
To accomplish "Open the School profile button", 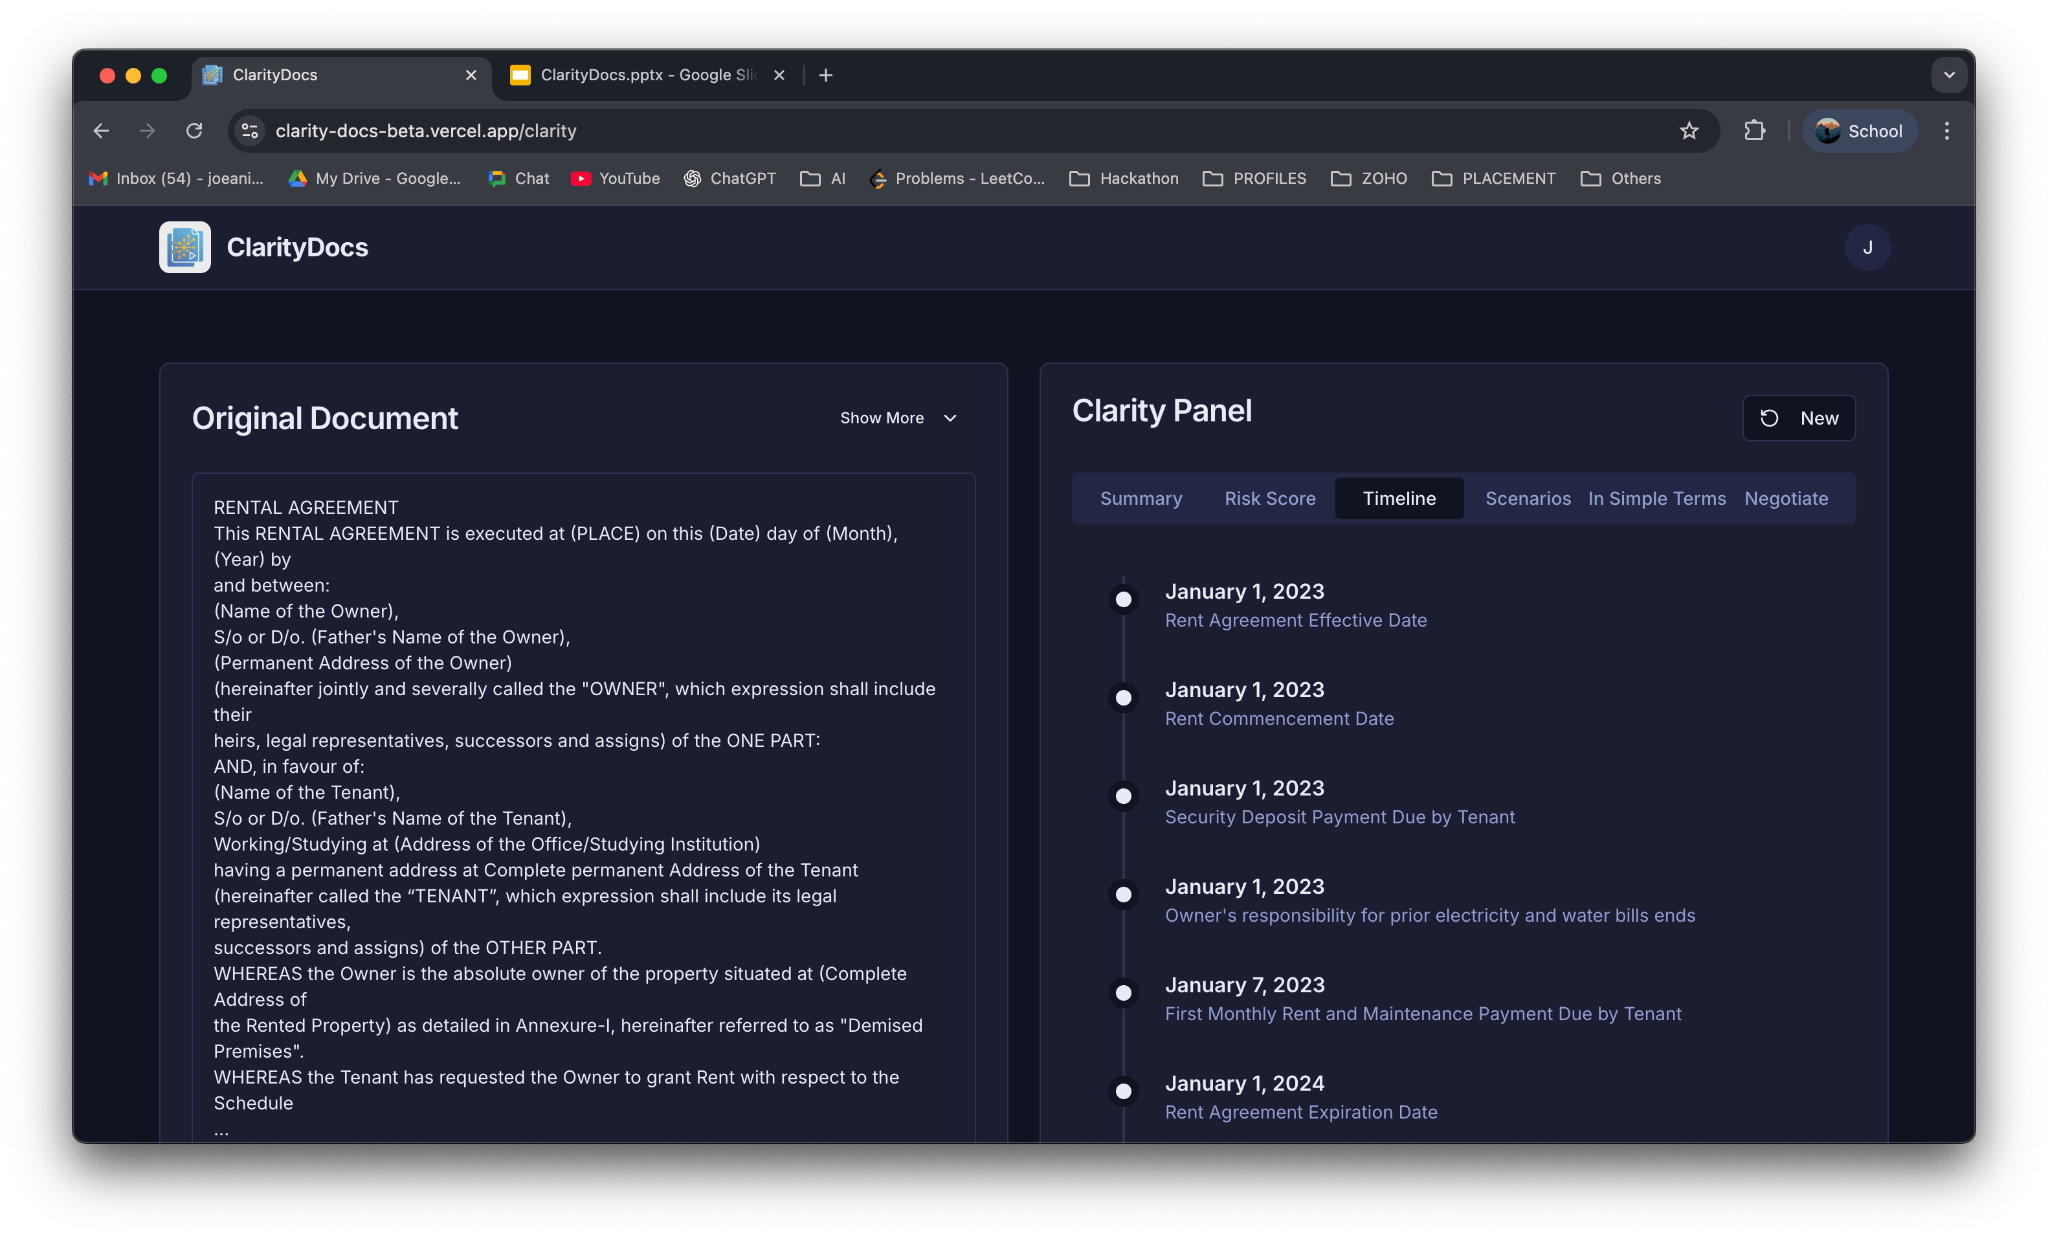I will (1859, 131).
